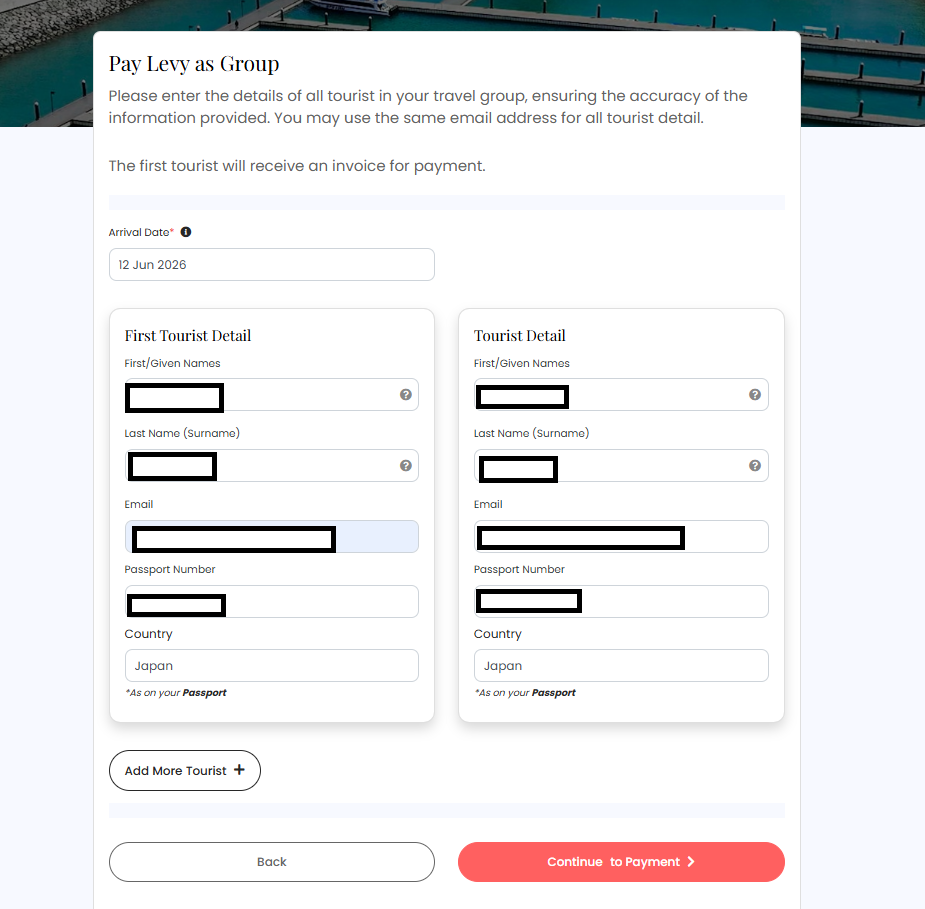Focus first tourist's Email field
925x909 pixels.
coord(272,536)
